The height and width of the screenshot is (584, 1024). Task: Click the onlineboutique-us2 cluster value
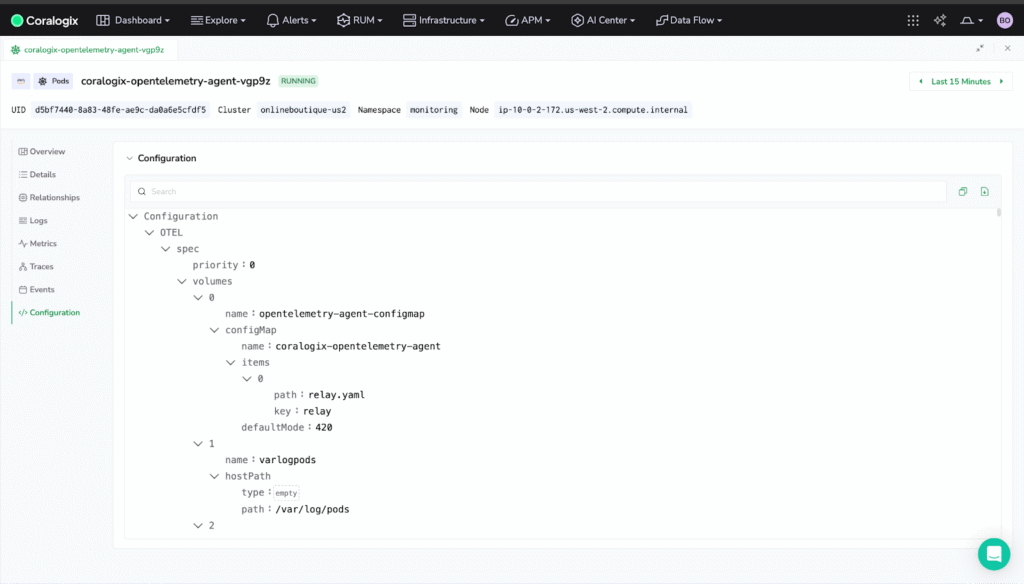(x=303, y=110)
